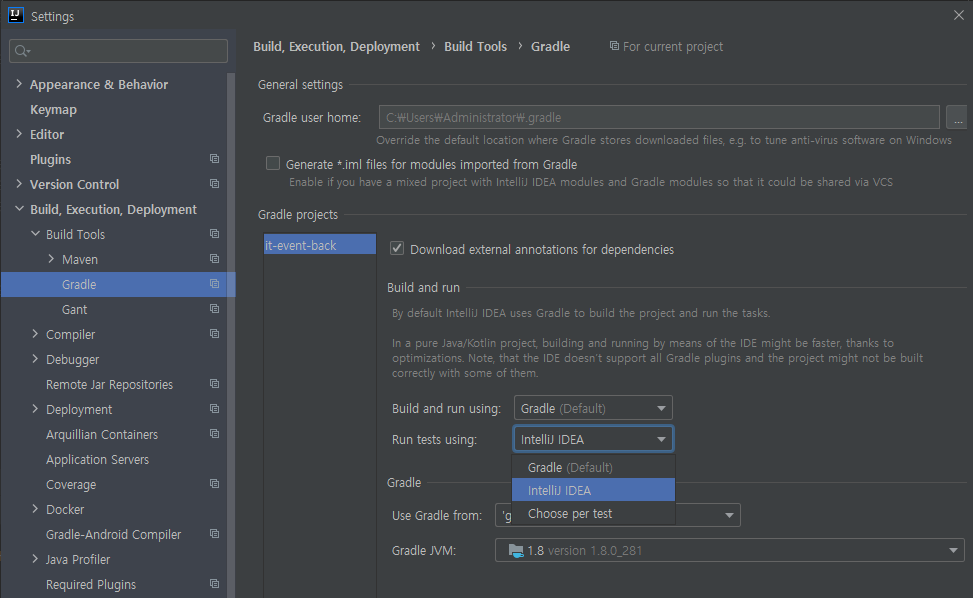973x598 pixels.
Task: Click the Gradle breadcrumb
Action: 550,47
